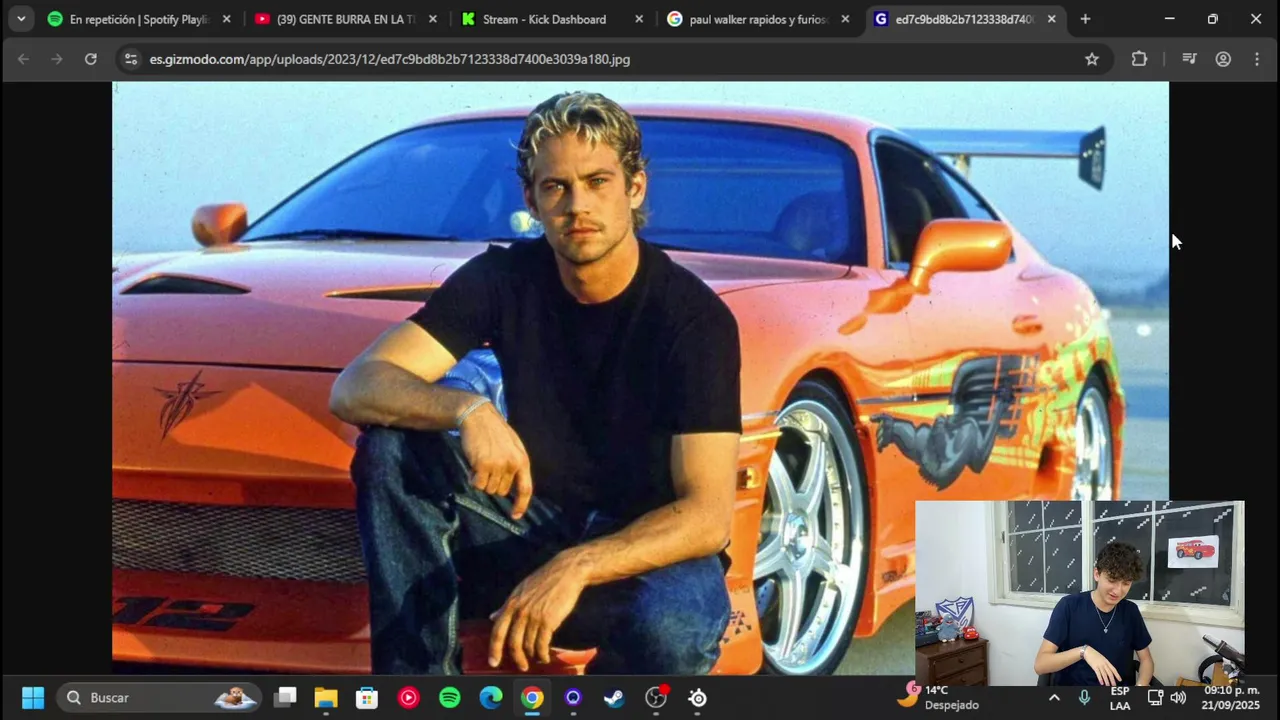Open the Chrome three-dot menu
The image size is (1280, 720).
(x=1257, y=59)
